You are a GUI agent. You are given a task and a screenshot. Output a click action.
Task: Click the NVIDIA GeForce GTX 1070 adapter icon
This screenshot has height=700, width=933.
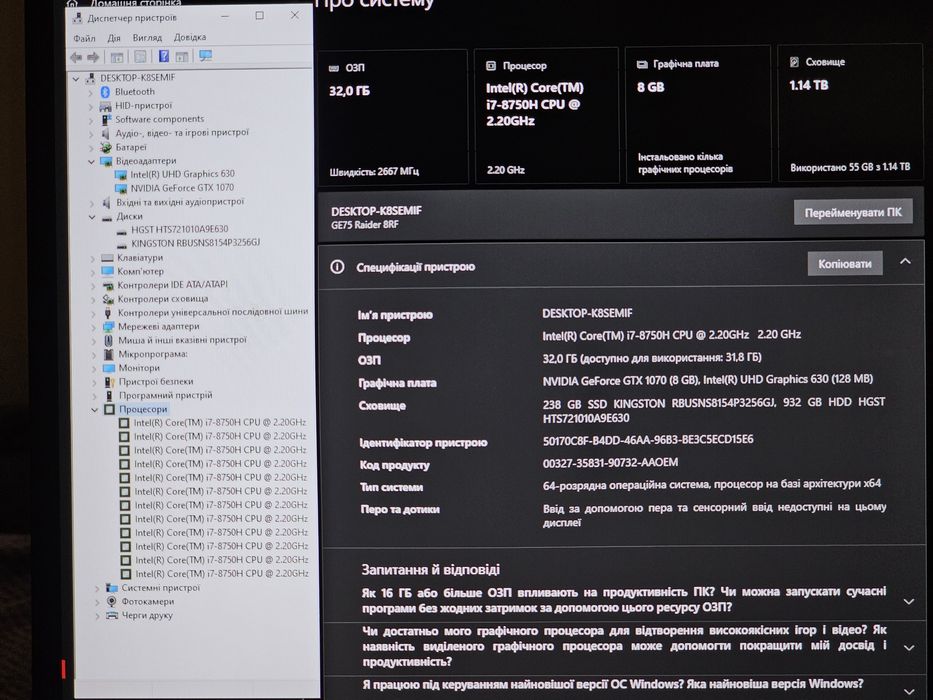[x=121, y=189]
